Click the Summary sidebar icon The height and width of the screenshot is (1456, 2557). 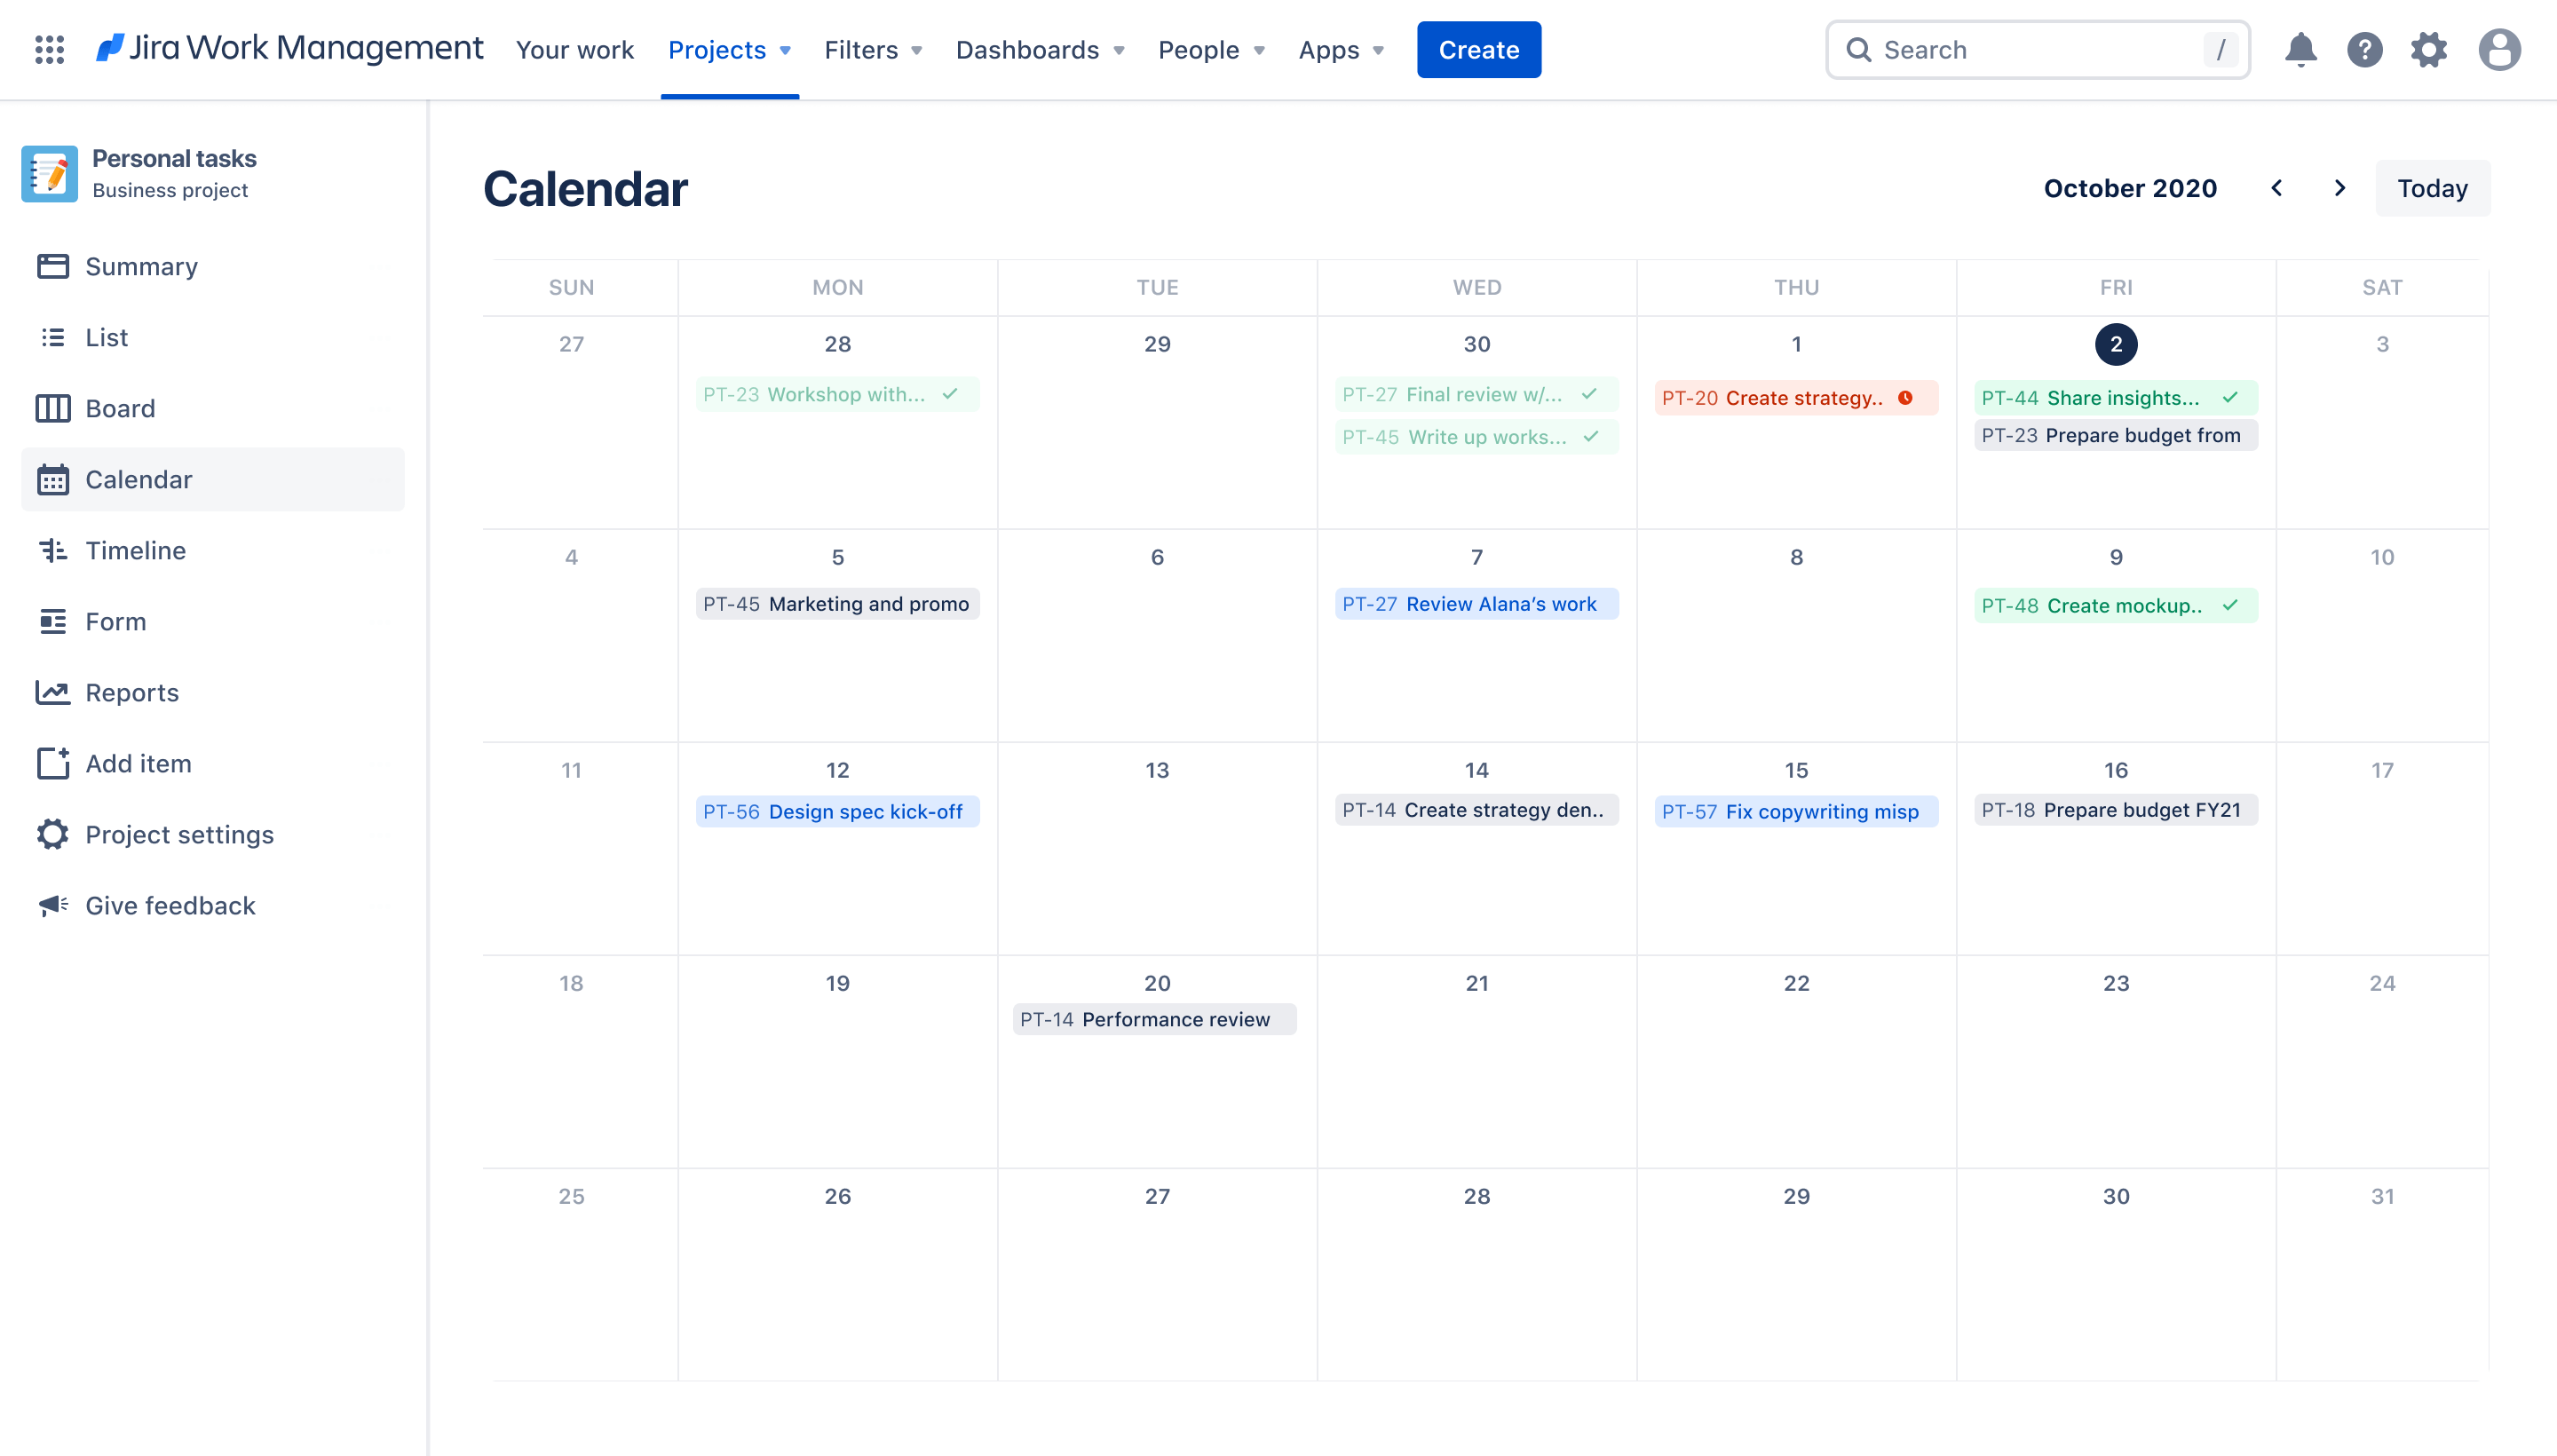click(x=52, y=265)
